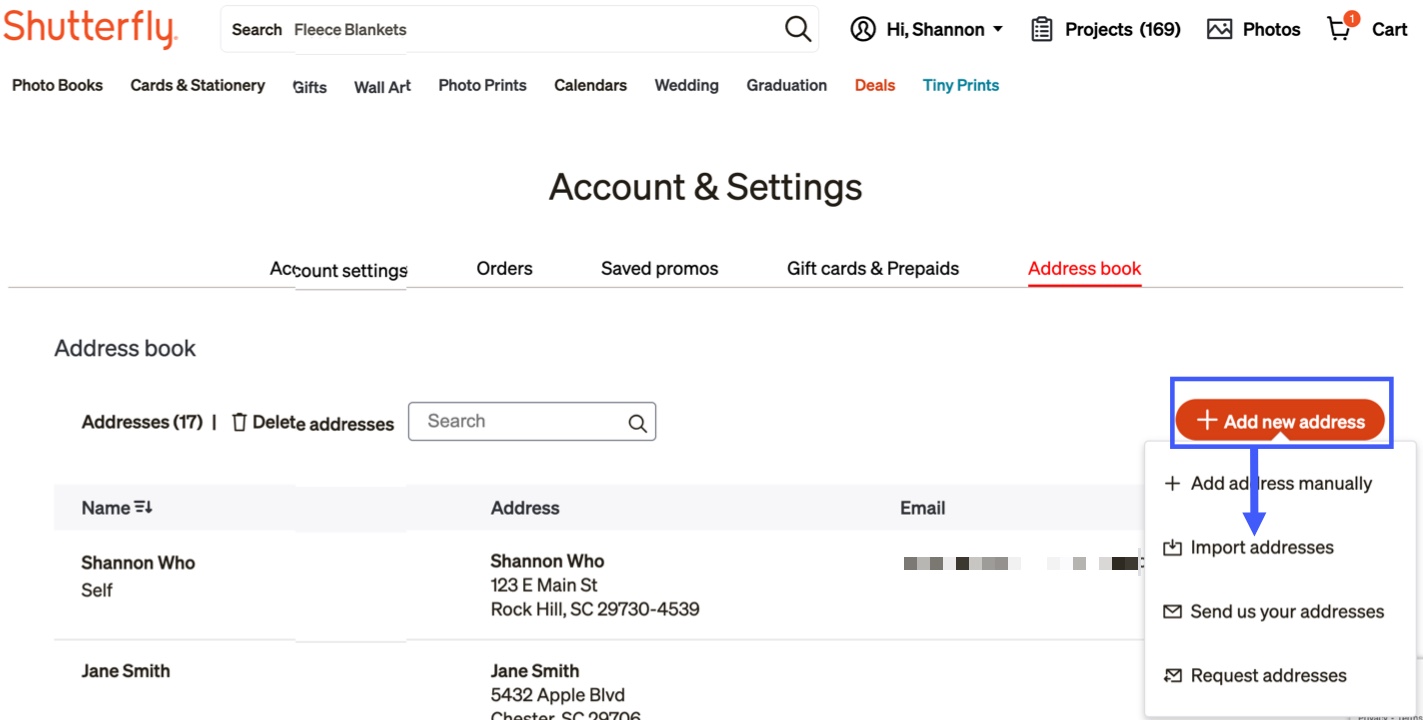1423x720 pixels.
Task: Click envelope icon beside Send us your addresses
Action: tap(1173, 611)
